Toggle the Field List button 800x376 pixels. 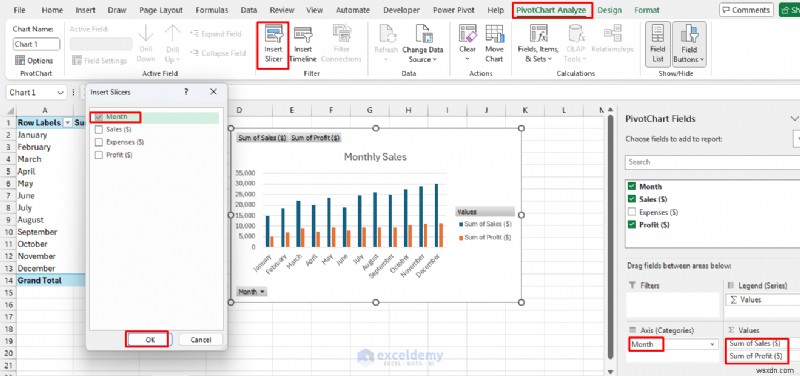tap(658, 44)
